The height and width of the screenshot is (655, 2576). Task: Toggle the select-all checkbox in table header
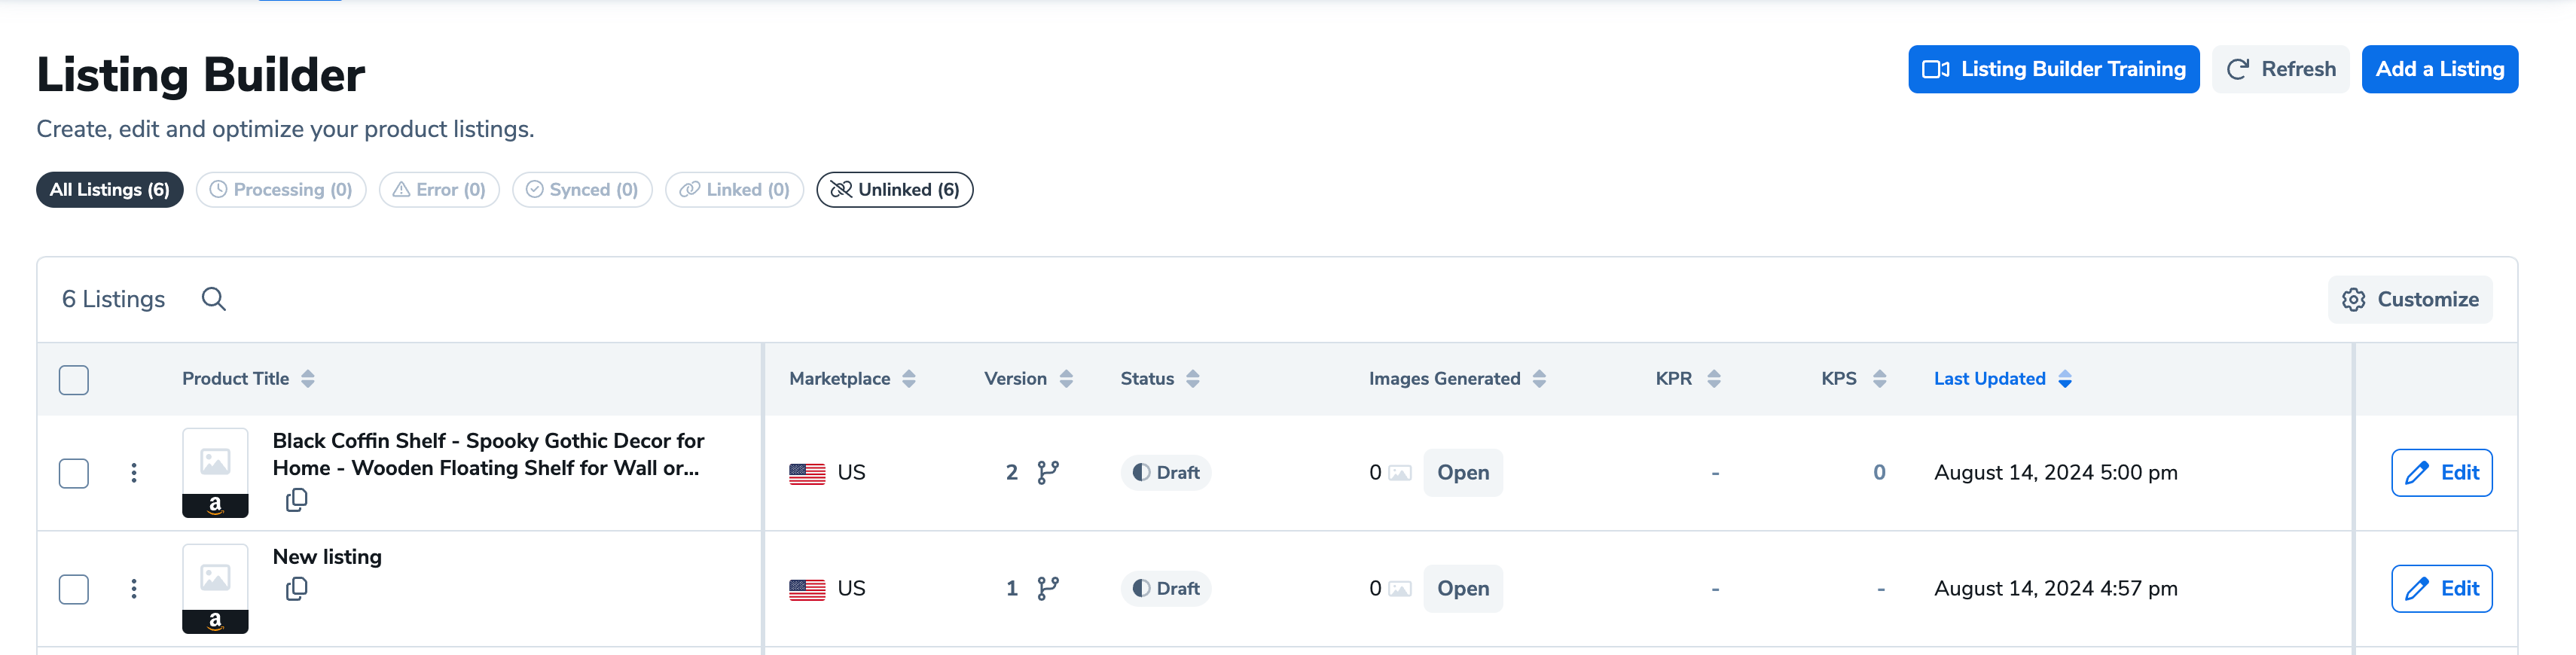pos(74,380)
